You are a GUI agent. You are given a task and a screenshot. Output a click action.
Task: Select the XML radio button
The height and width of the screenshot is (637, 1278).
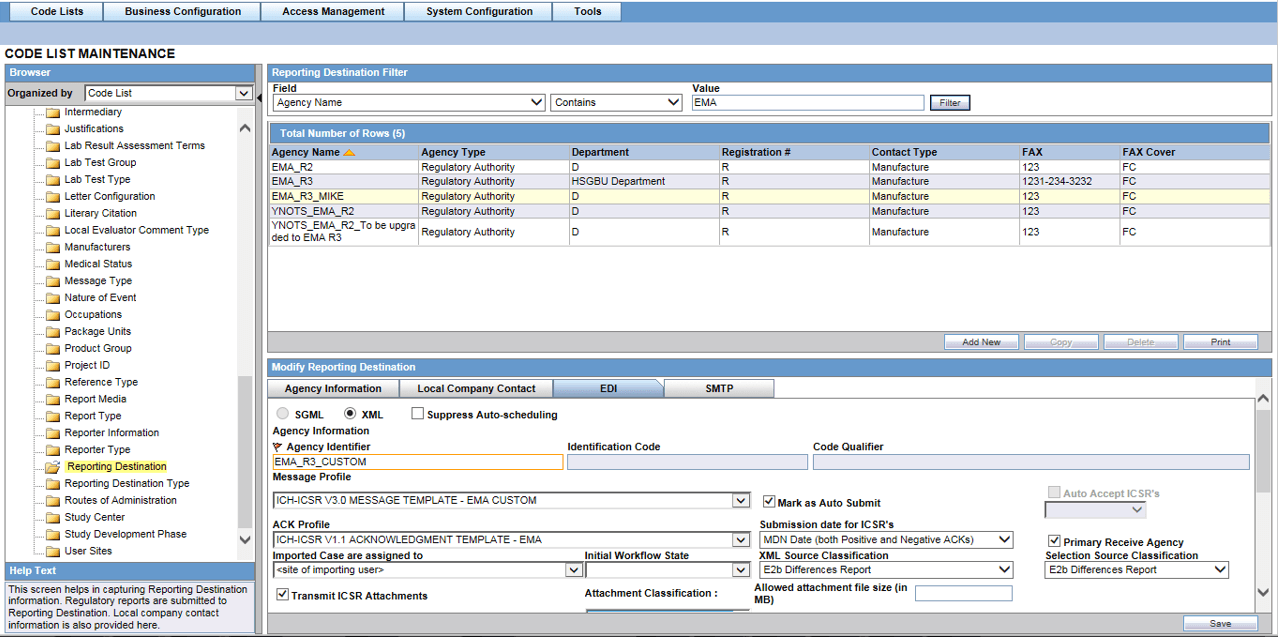(x=350, y=414)
